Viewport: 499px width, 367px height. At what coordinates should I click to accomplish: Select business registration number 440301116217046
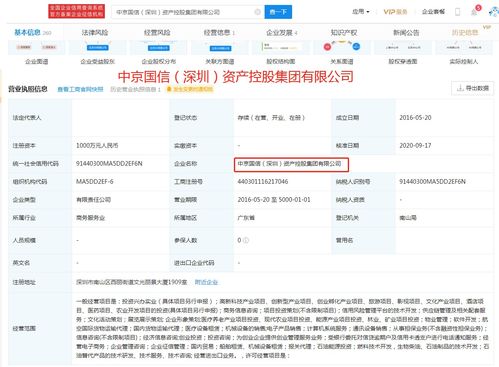[263, 181]
